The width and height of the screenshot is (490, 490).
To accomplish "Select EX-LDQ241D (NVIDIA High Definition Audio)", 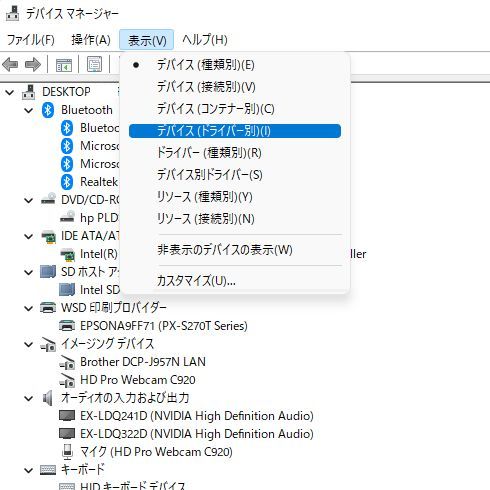I will [x=197, y=416].
